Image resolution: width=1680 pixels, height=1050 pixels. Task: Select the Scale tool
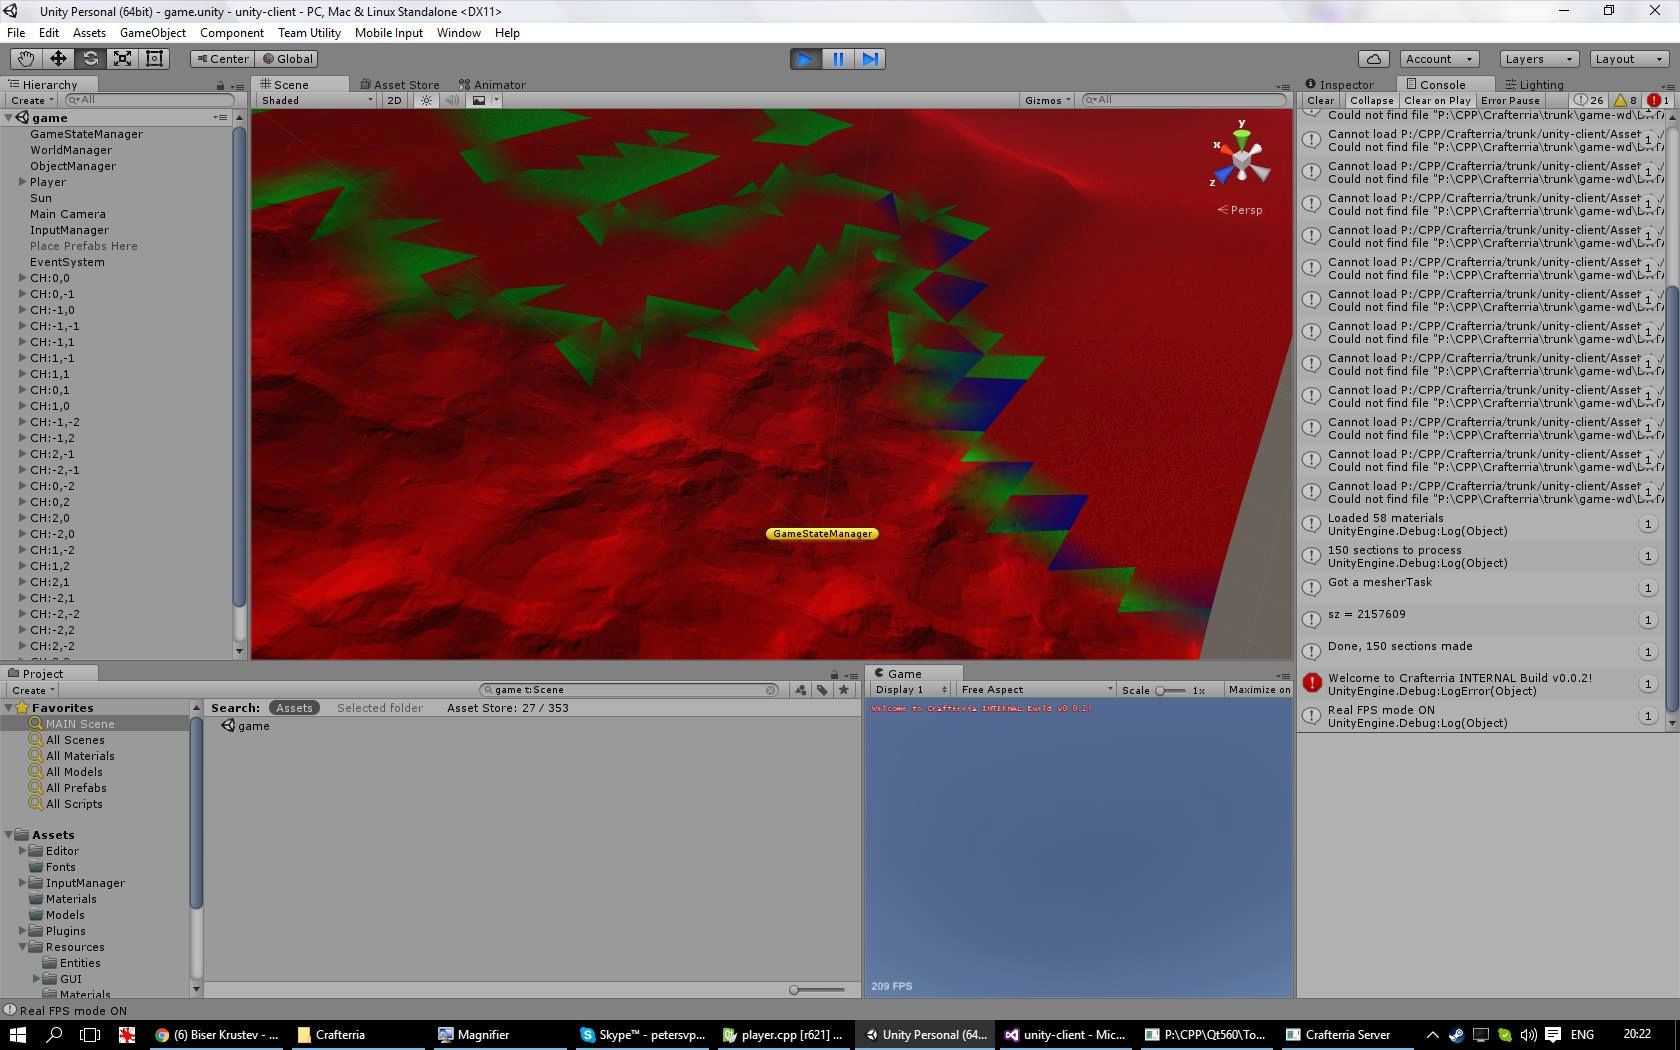click(122, 59)
